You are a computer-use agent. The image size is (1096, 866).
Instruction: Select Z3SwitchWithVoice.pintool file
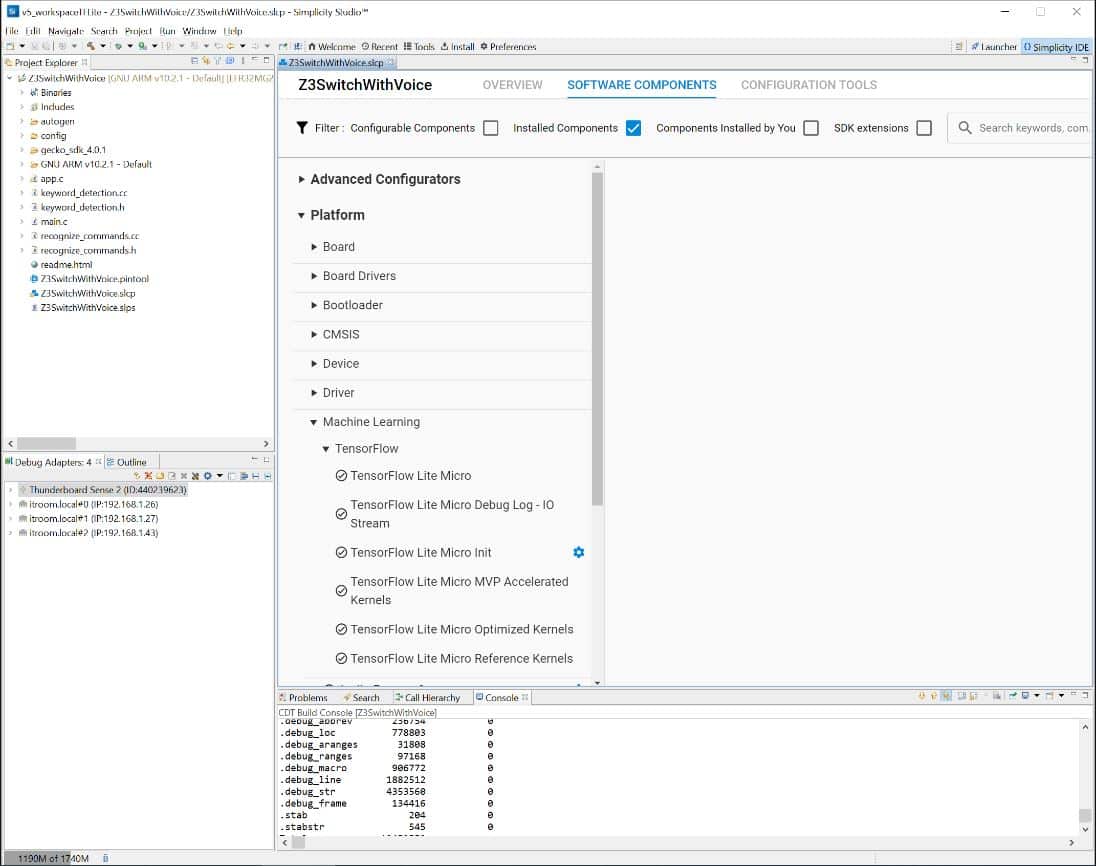pos(94,279)
